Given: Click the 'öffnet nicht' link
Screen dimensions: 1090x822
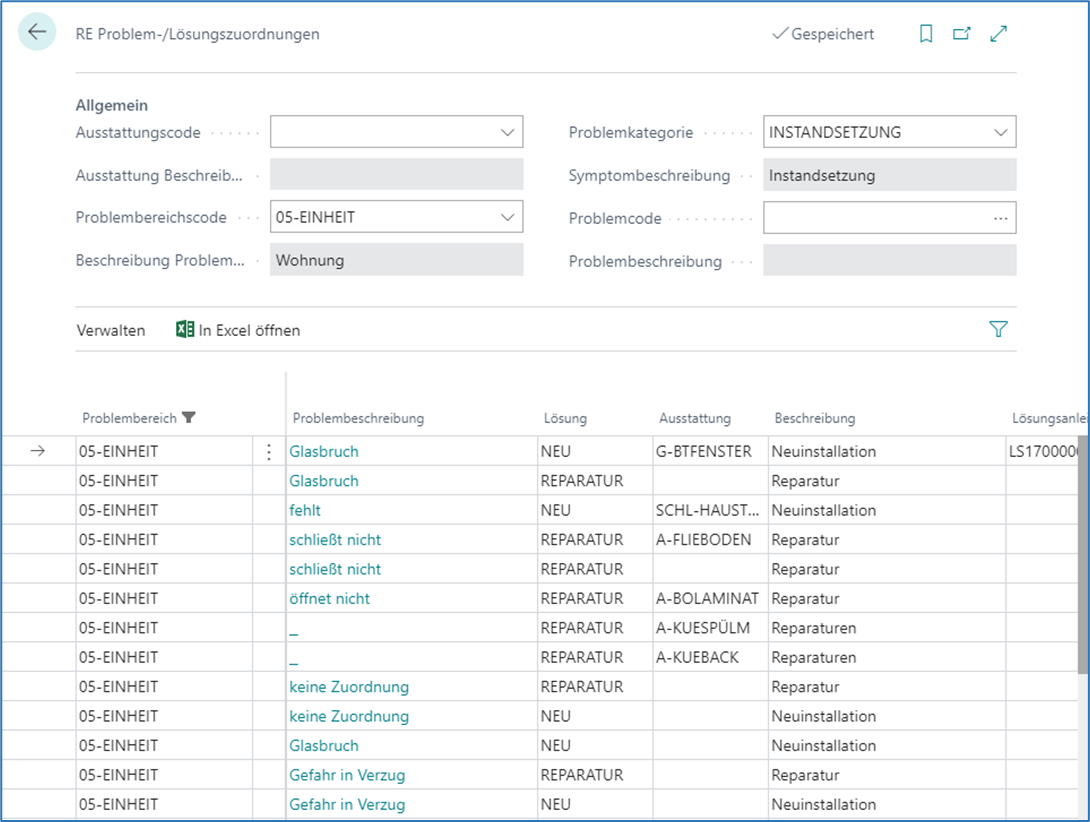Looking at the screenshot, I should 330,599.
